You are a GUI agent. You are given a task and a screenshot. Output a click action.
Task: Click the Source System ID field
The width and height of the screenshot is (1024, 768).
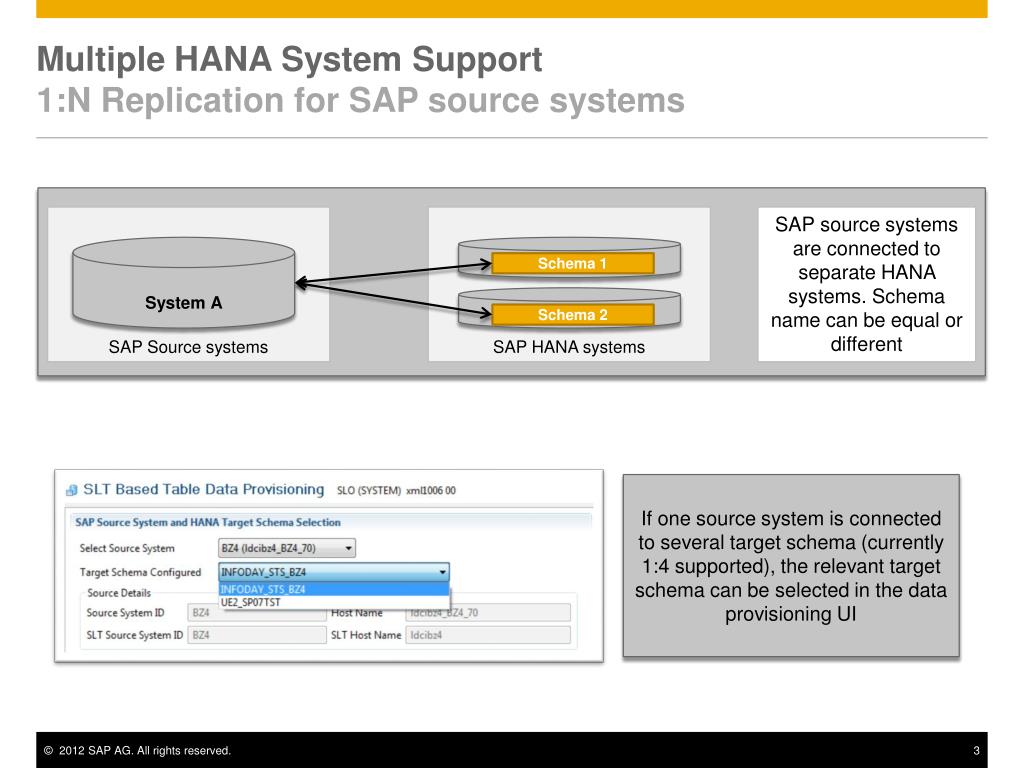257,613
